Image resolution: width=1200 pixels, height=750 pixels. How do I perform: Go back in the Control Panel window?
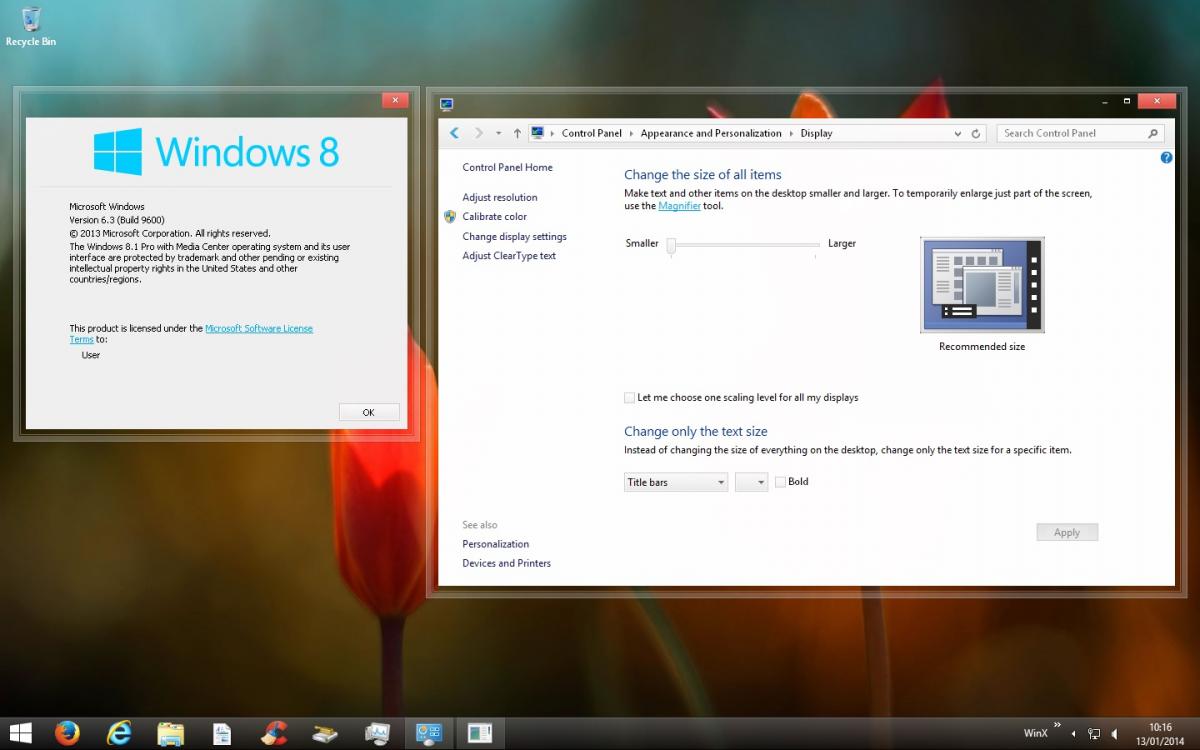(455, 133)
